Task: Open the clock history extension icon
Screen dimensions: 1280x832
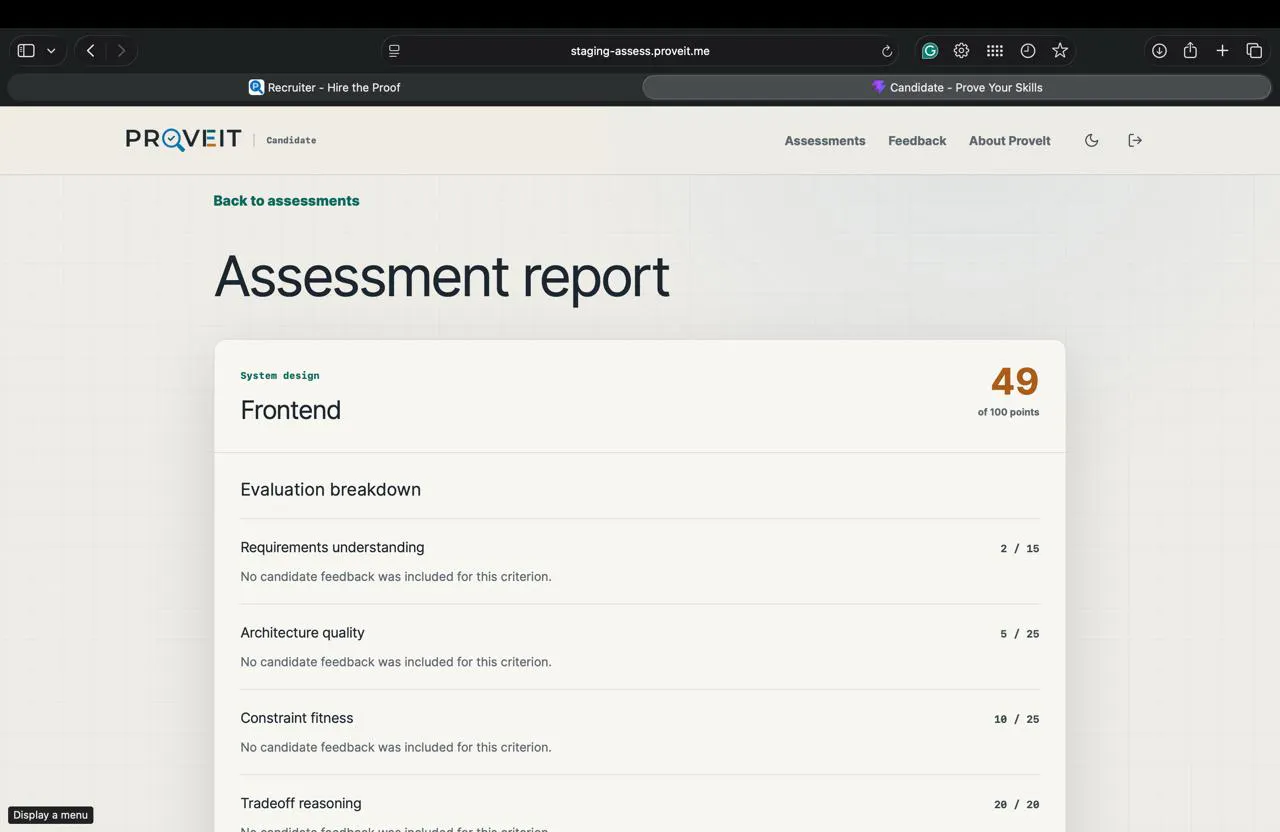Action: tap(1027, 50)
